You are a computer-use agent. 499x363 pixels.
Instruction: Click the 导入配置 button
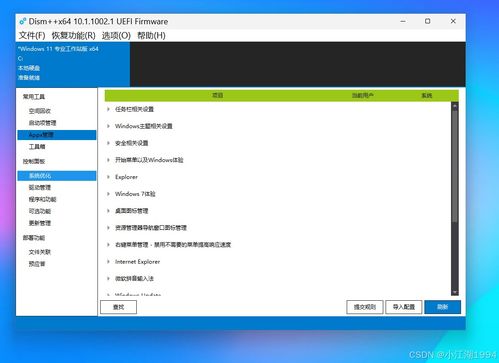point(404,307)
